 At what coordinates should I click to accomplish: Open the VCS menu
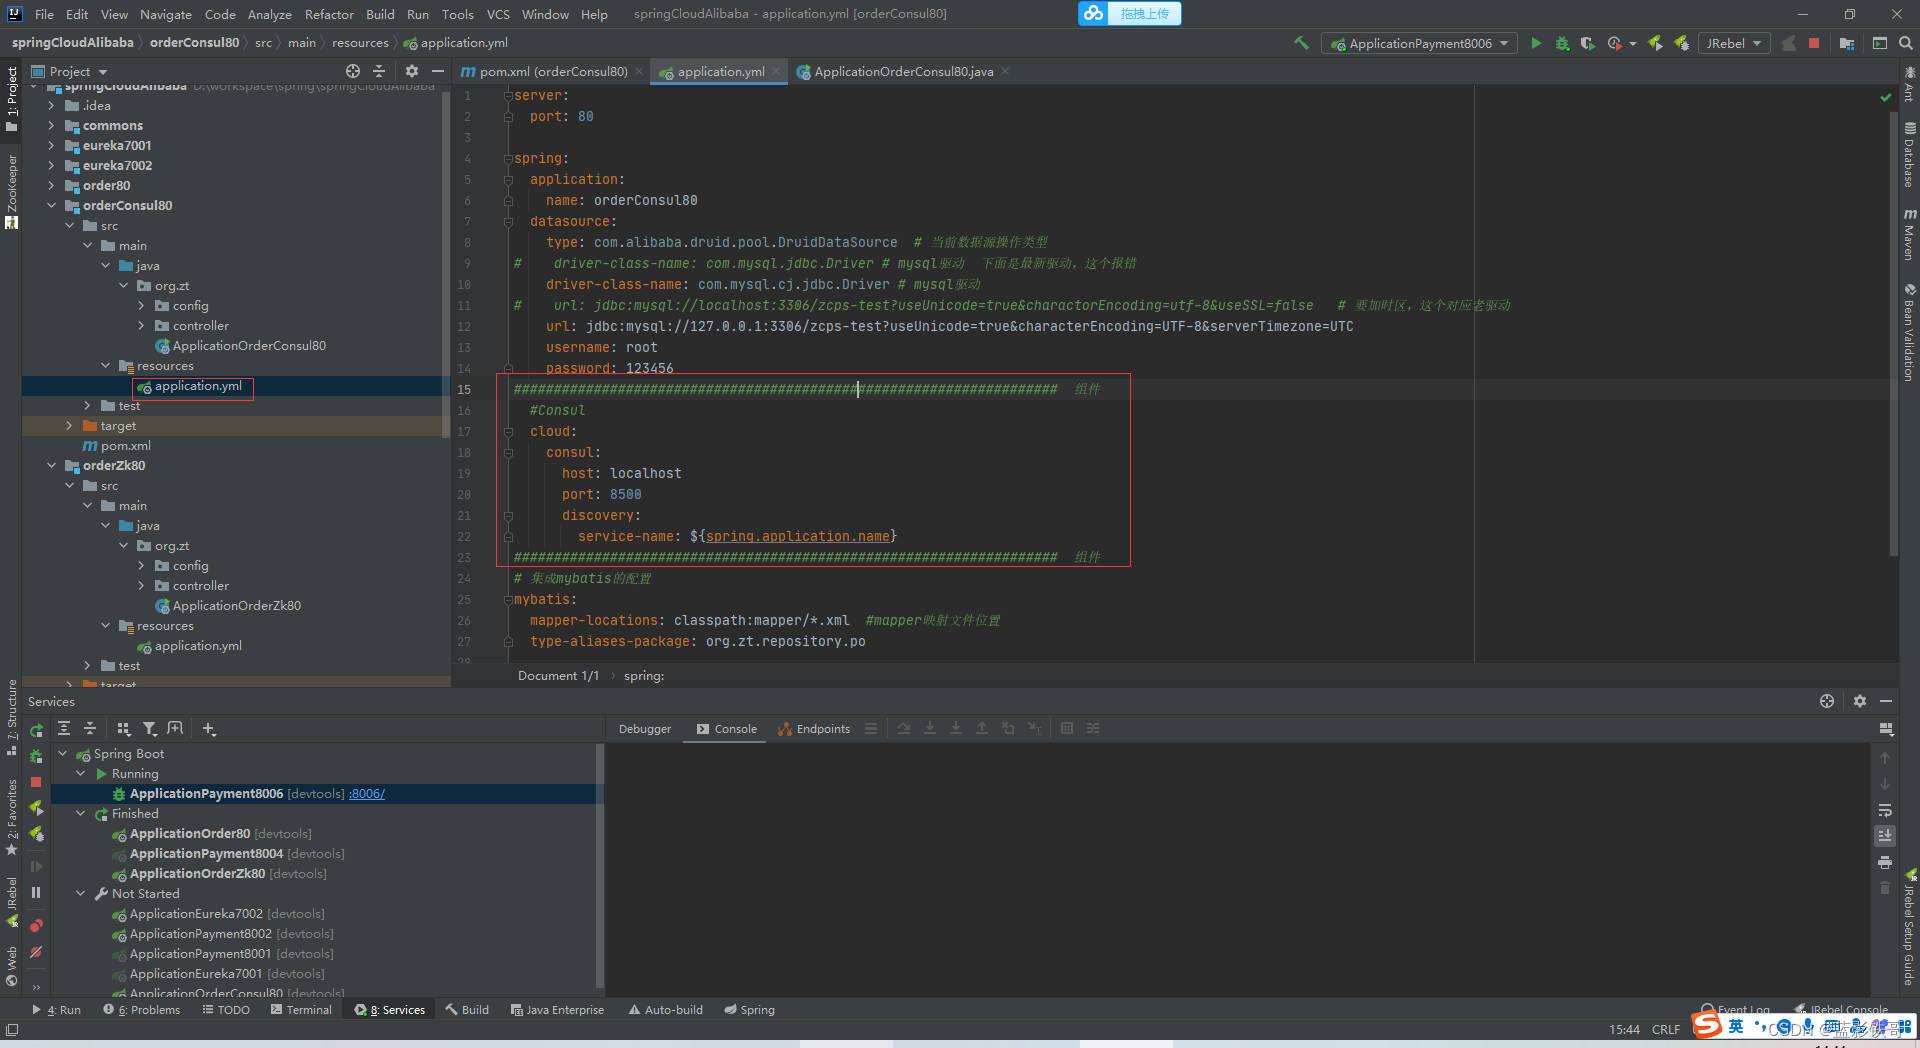pyautogui.click(x=498, y=14)
